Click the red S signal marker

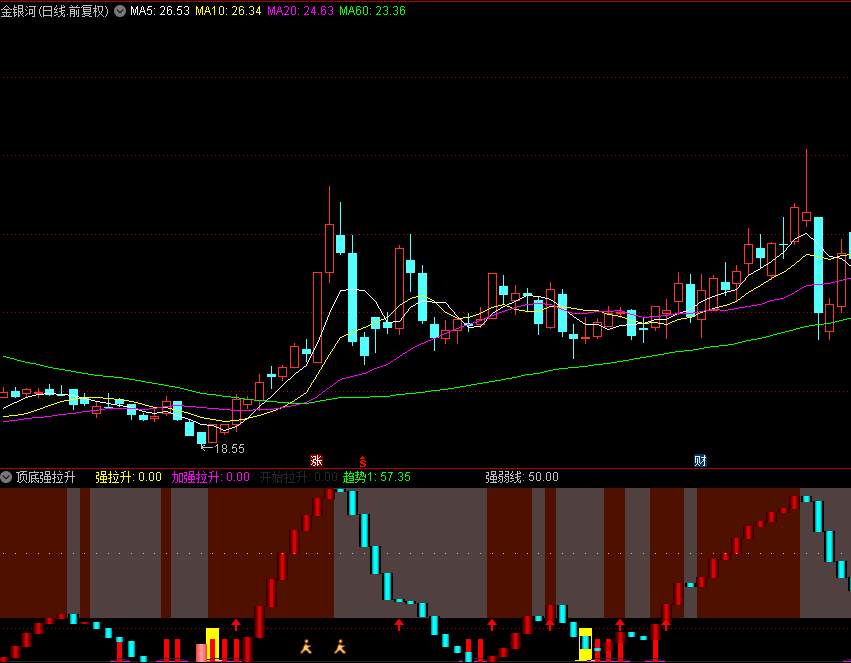pyautogui.click(x=363, y=462)
